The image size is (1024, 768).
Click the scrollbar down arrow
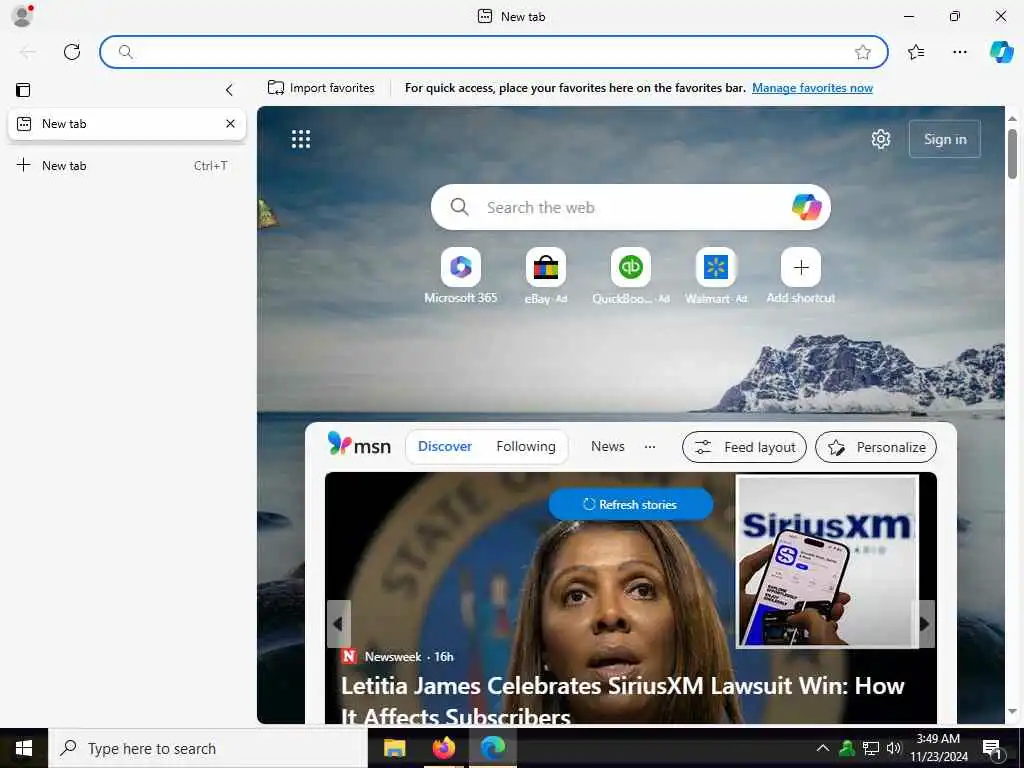[1012, 712]
